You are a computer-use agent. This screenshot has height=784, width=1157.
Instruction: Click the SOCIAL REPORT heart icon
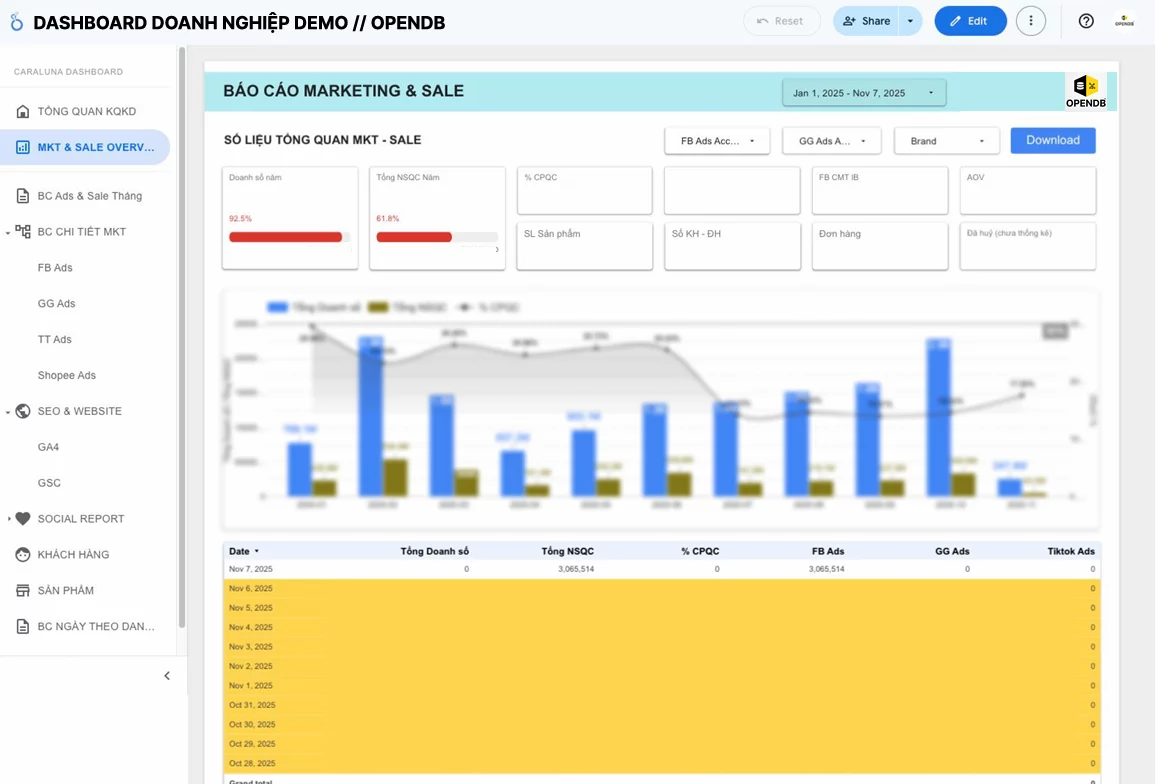pyautogui.click(x=22, y=518)
